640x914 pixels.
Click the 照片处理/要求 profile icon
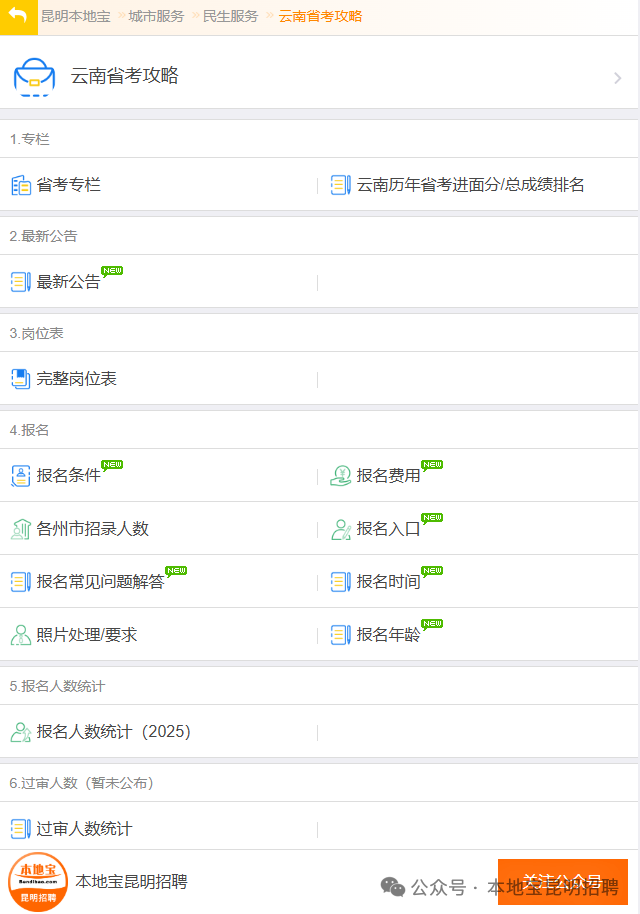pyautogui.click(x=20, y=633)
